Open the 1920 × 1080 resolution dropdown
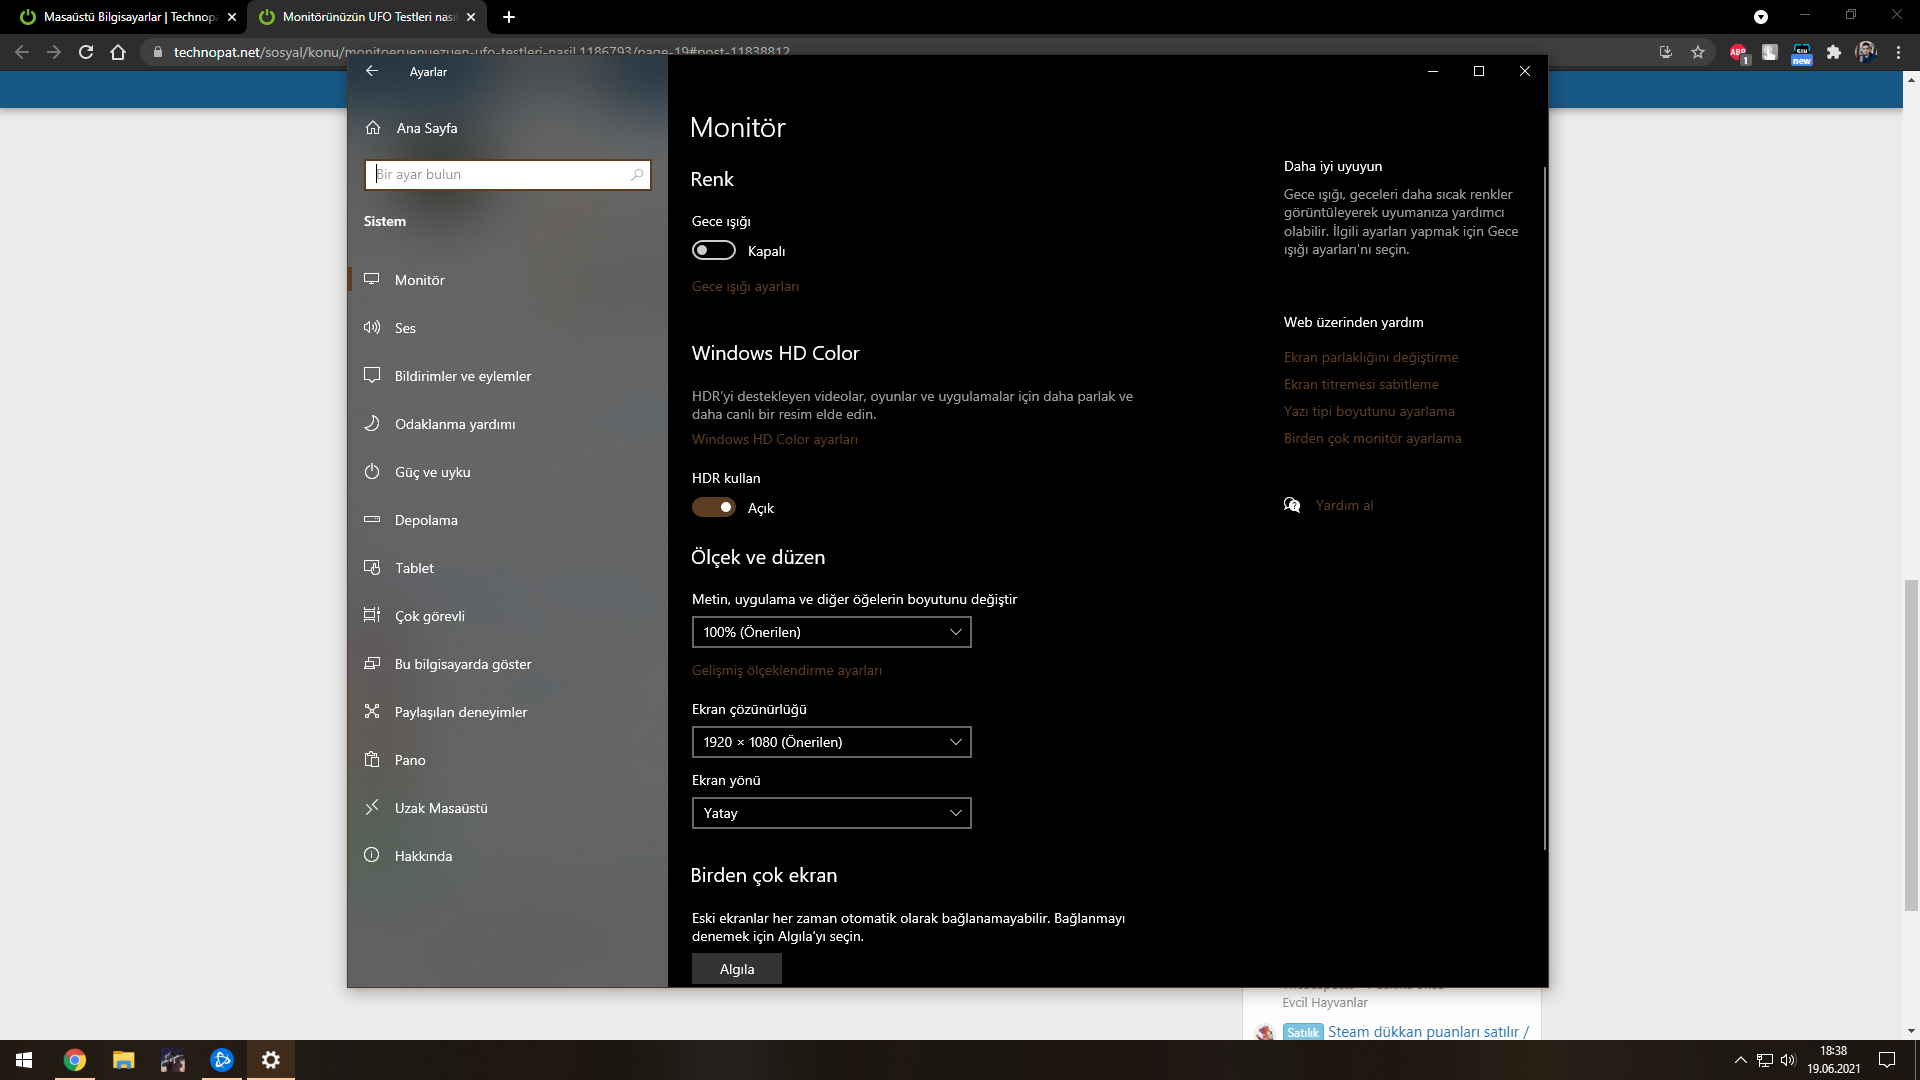The image size is (1920, 1080). 831,742
